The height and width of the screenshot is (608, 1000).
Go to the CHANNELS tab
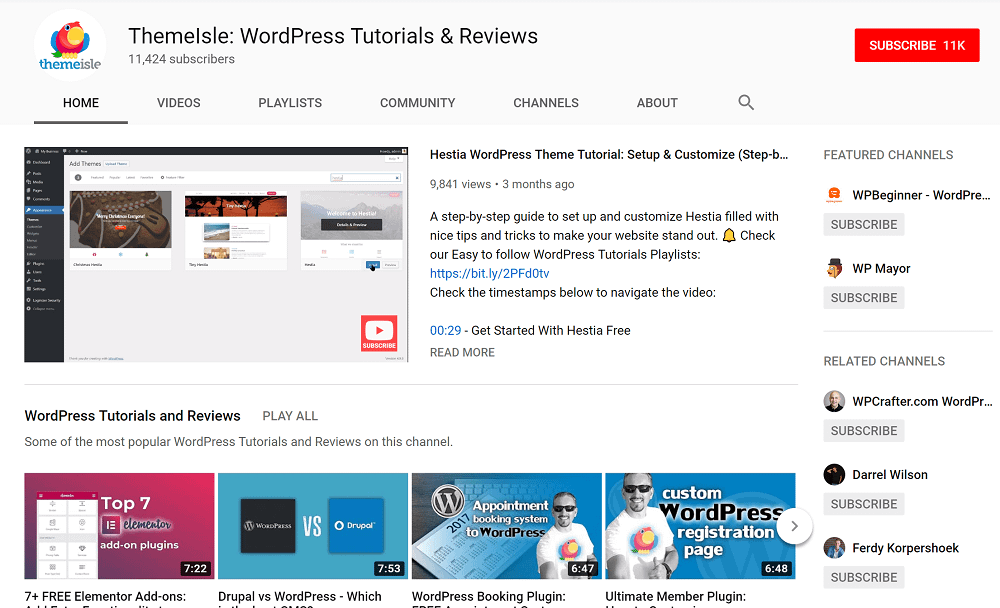click(546, 103)
